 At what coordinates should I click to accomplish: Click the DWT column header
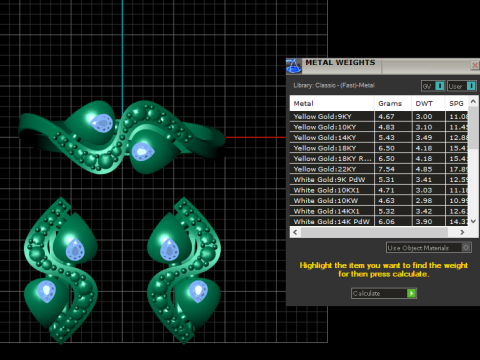[x=428, y=103]
